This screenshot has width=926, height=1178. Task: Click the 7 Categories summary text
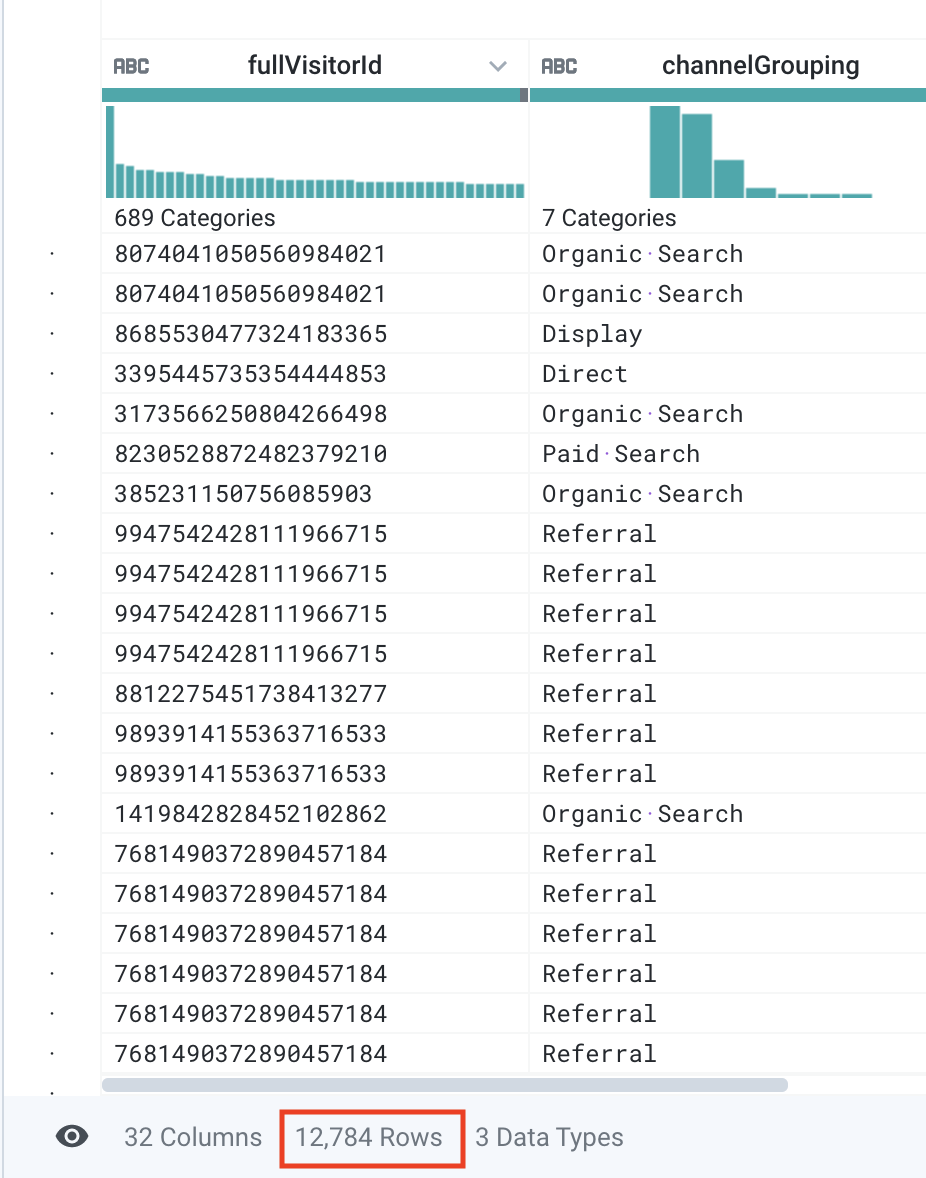pos(608,218)
